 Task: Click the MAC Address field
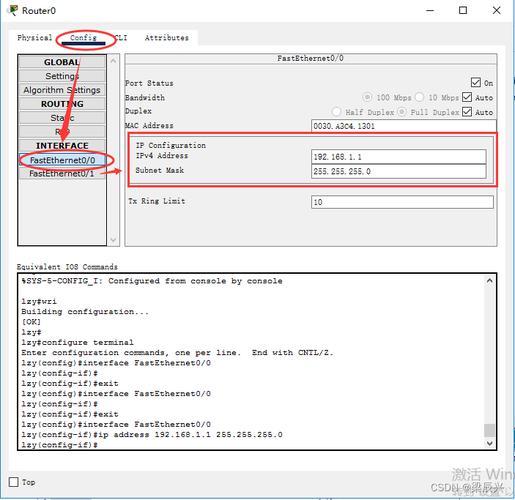403,126
